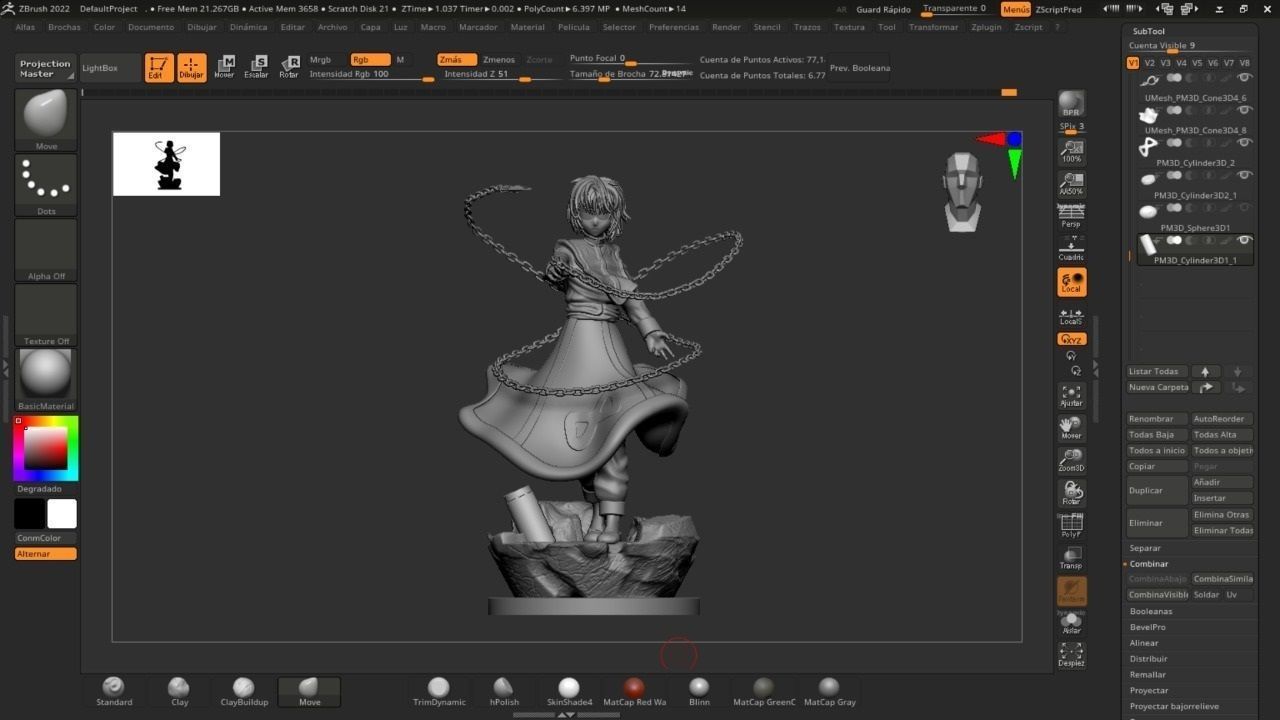Enable Zmás sculpt mode
The image size is (1280, 720).
pyautogui.click(x=457, y=60)
